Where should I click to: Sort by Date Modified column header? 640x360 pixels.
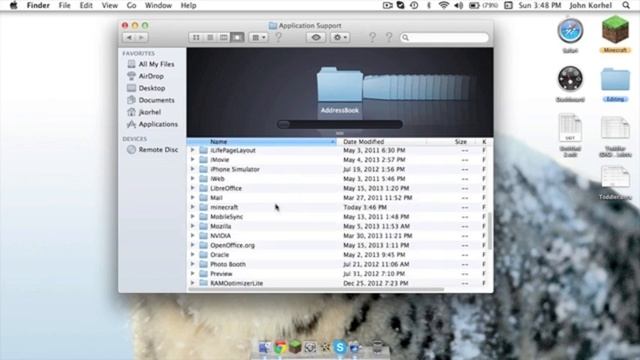pos(381,142)
